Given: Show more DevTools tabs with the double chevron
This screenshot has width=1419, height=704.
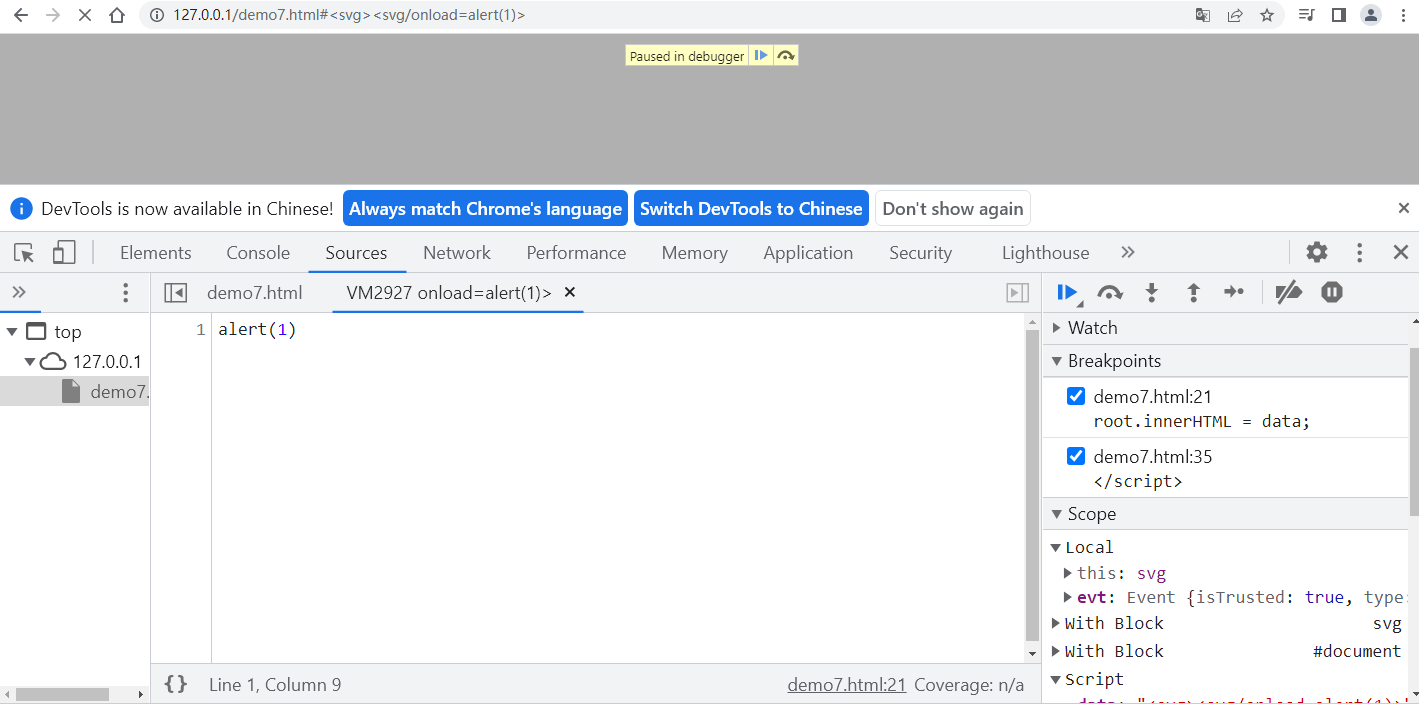Looking at the screenshot, I should coord(1128,252).
